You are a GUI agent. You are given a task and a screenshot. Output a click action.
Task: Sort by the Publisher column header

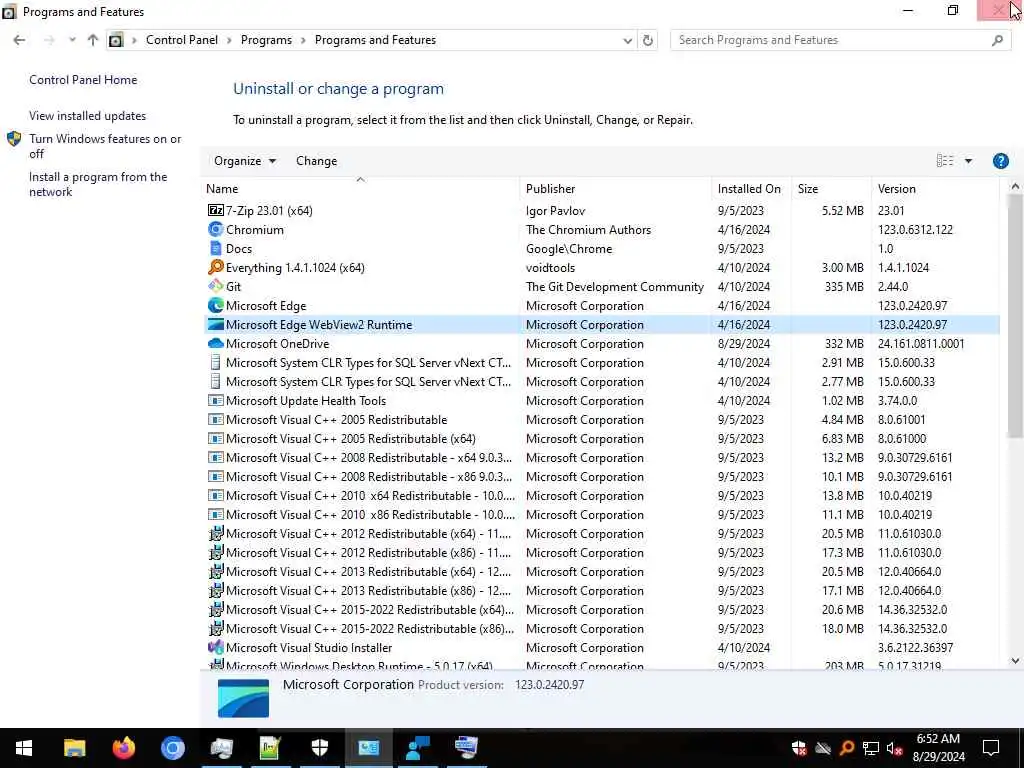(615, 188)
